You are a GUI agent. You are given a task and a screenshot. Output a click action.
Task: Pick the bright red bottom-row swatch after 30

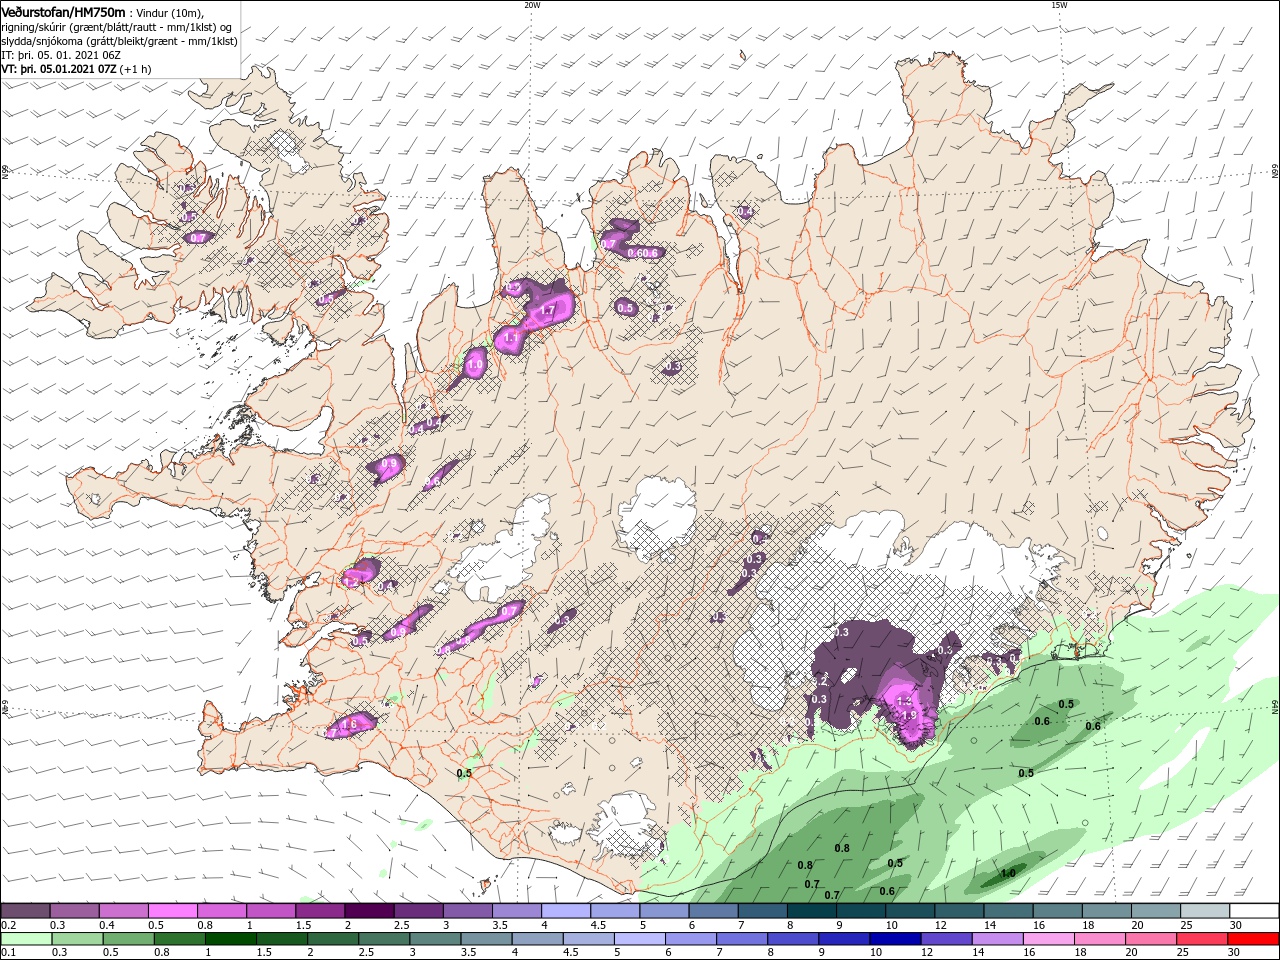[1252, 939]
